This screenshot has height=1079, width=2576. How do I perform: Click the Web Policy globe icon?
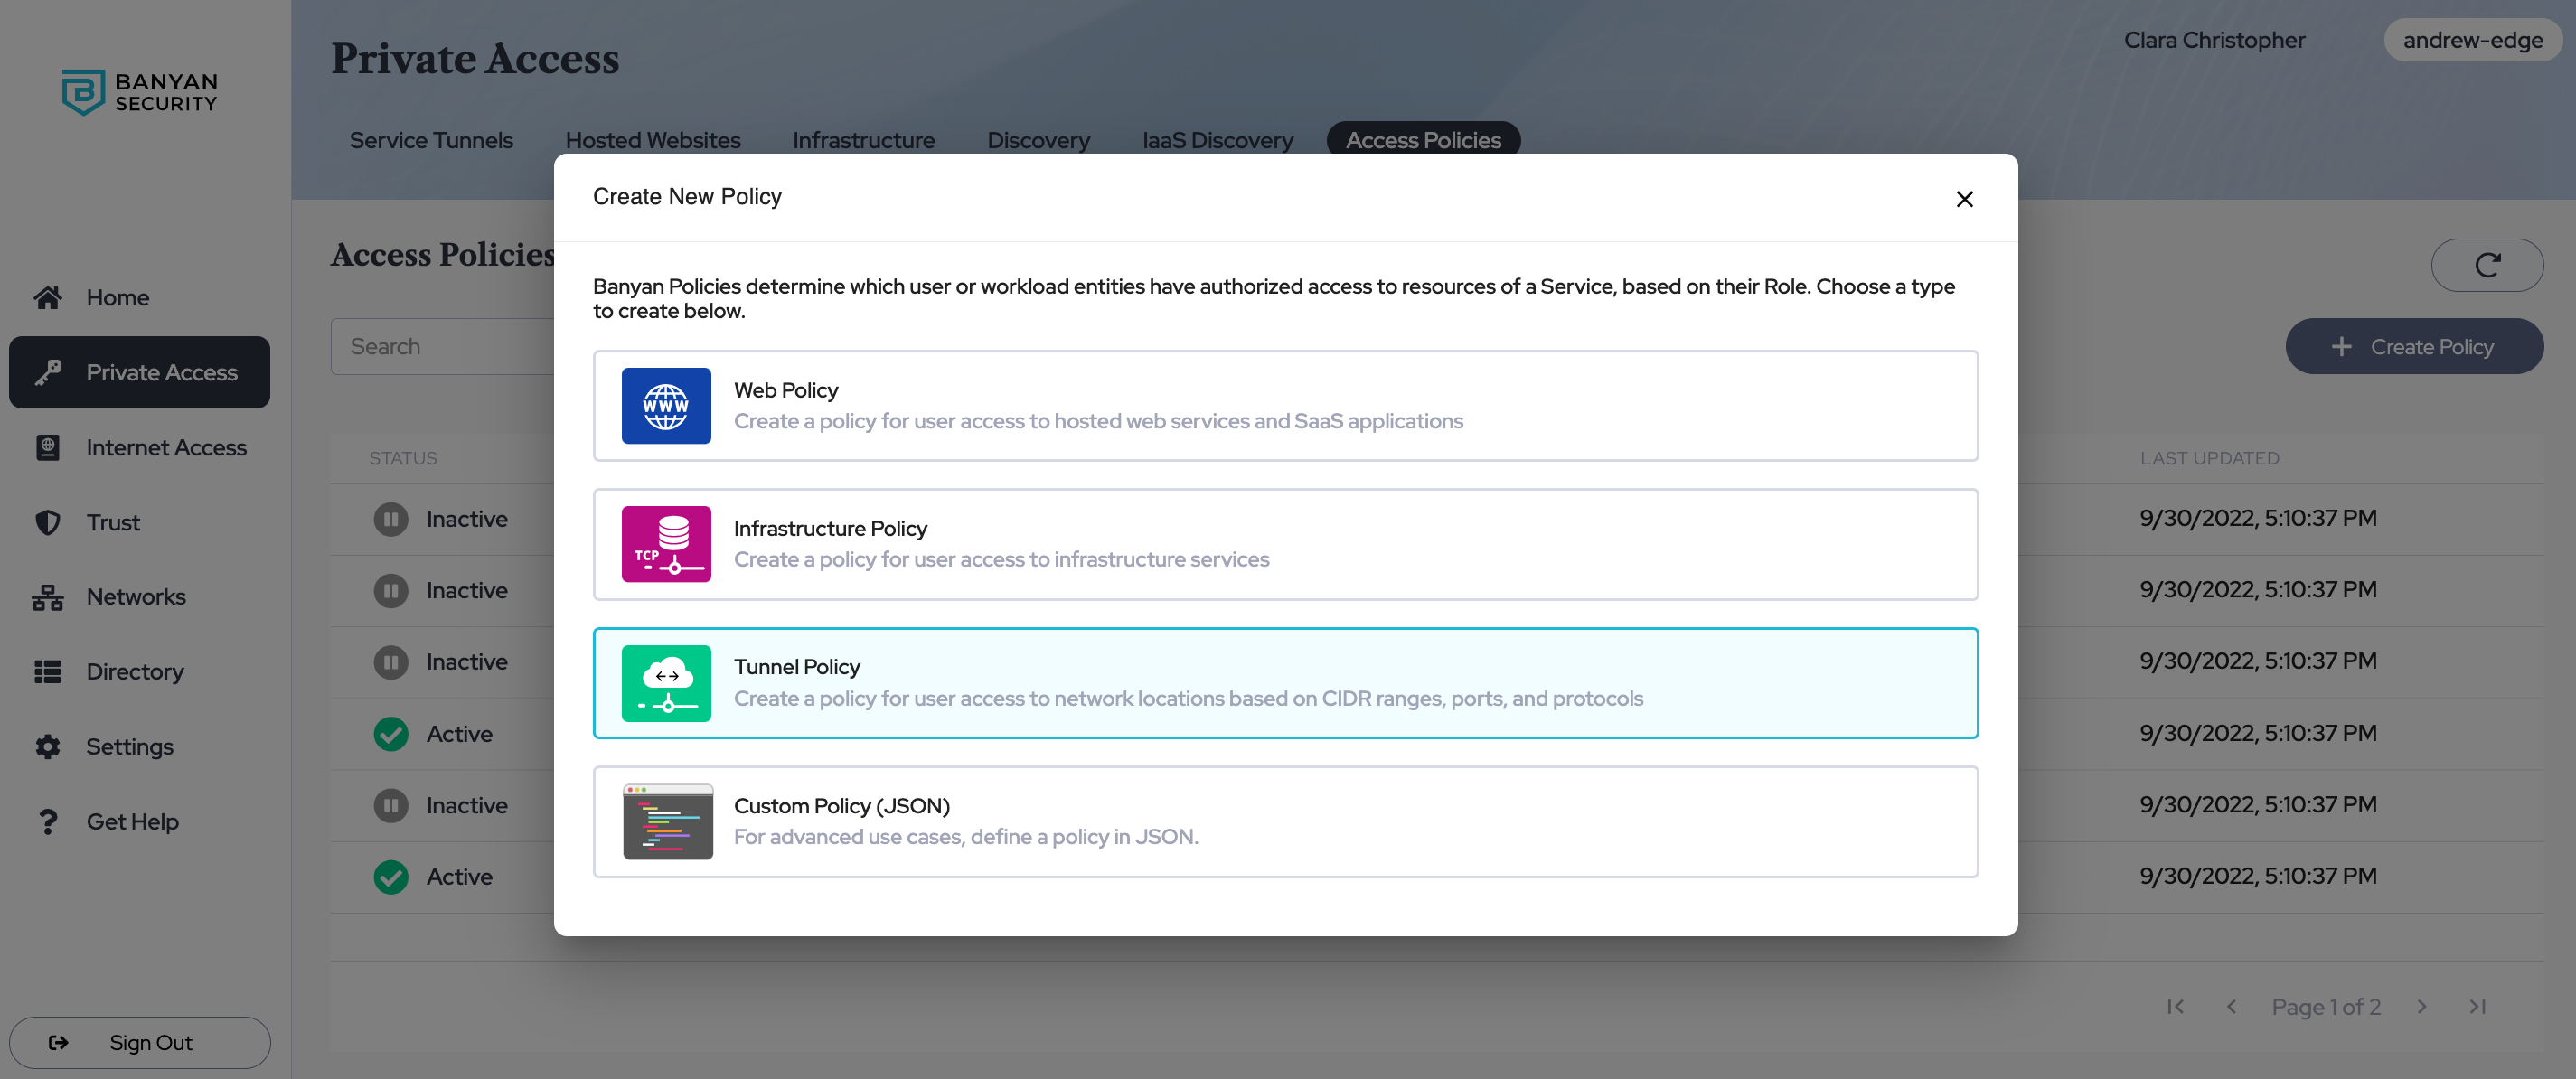666,405
